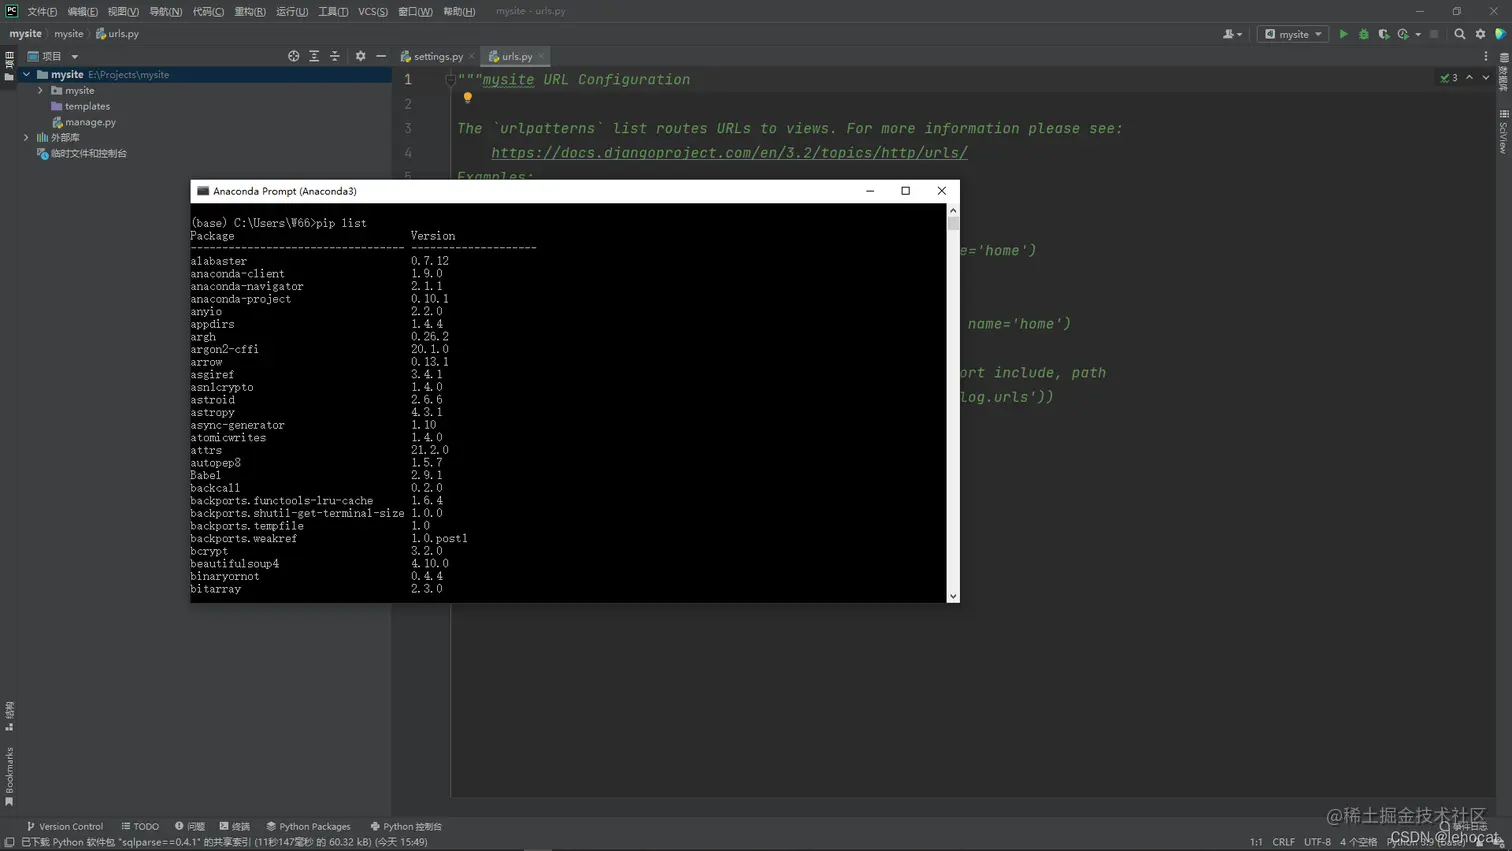The width and height of the screenshot is (1512, 851).
Task: Open the Terminal tool window
Action: pos(235,826)
